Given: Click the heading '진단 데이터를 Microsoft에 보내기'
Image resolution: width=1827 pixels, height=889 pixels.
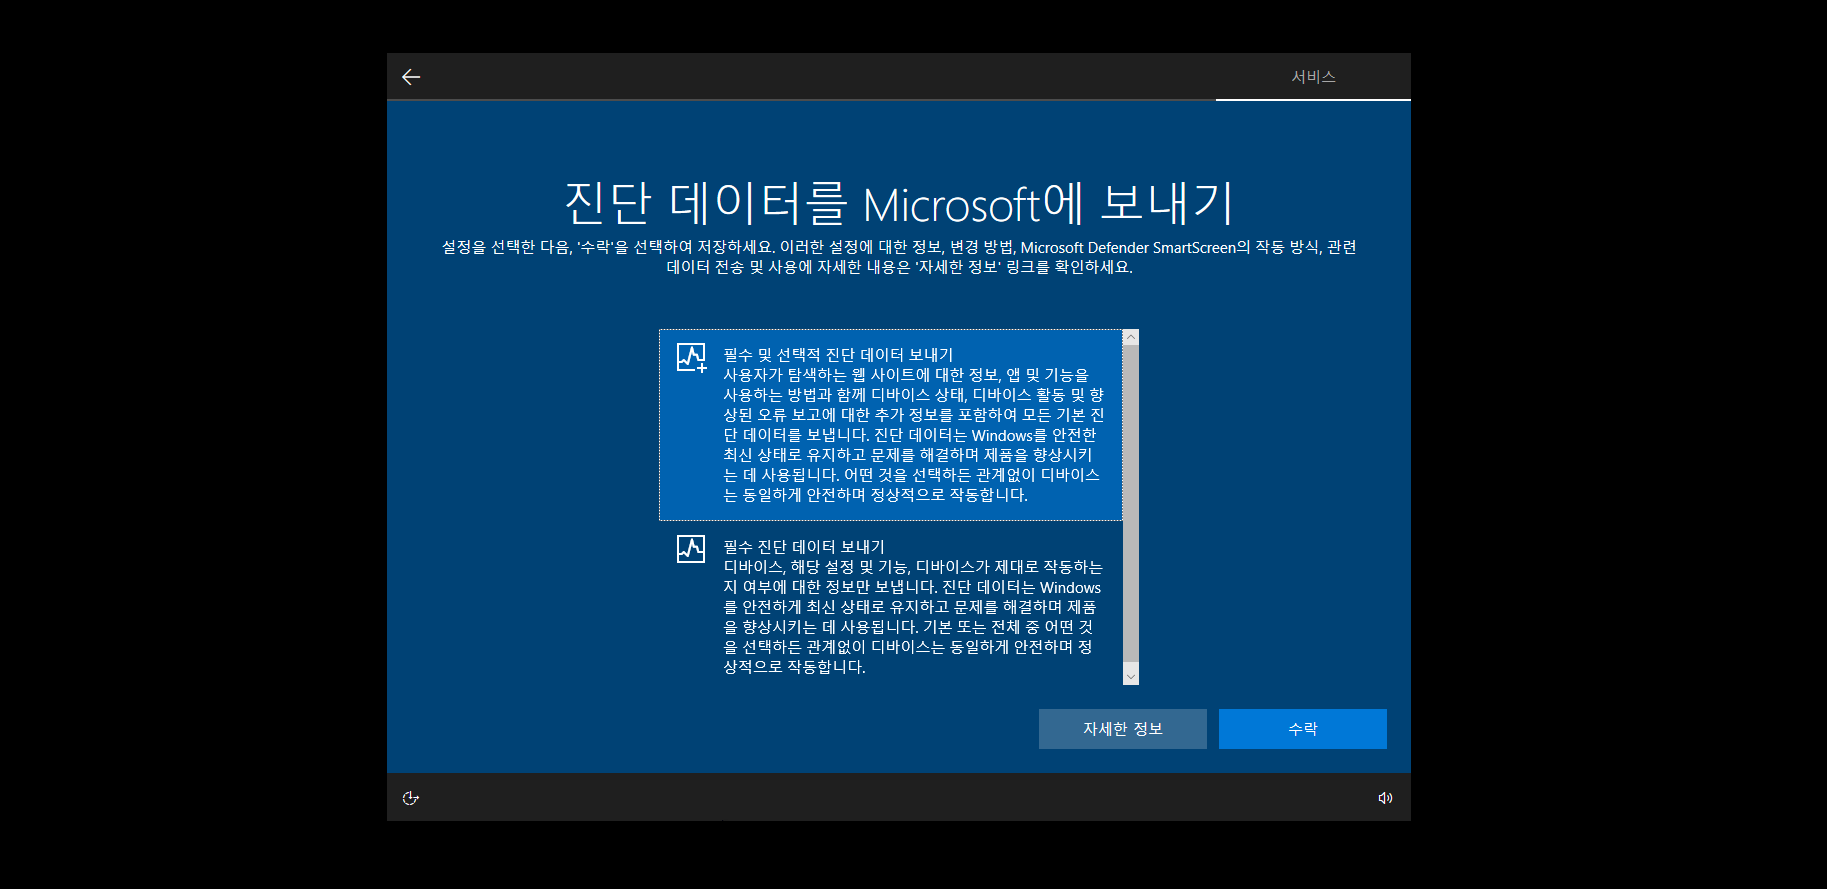Looking at the screenshot, I should click(x=899, y=203).
